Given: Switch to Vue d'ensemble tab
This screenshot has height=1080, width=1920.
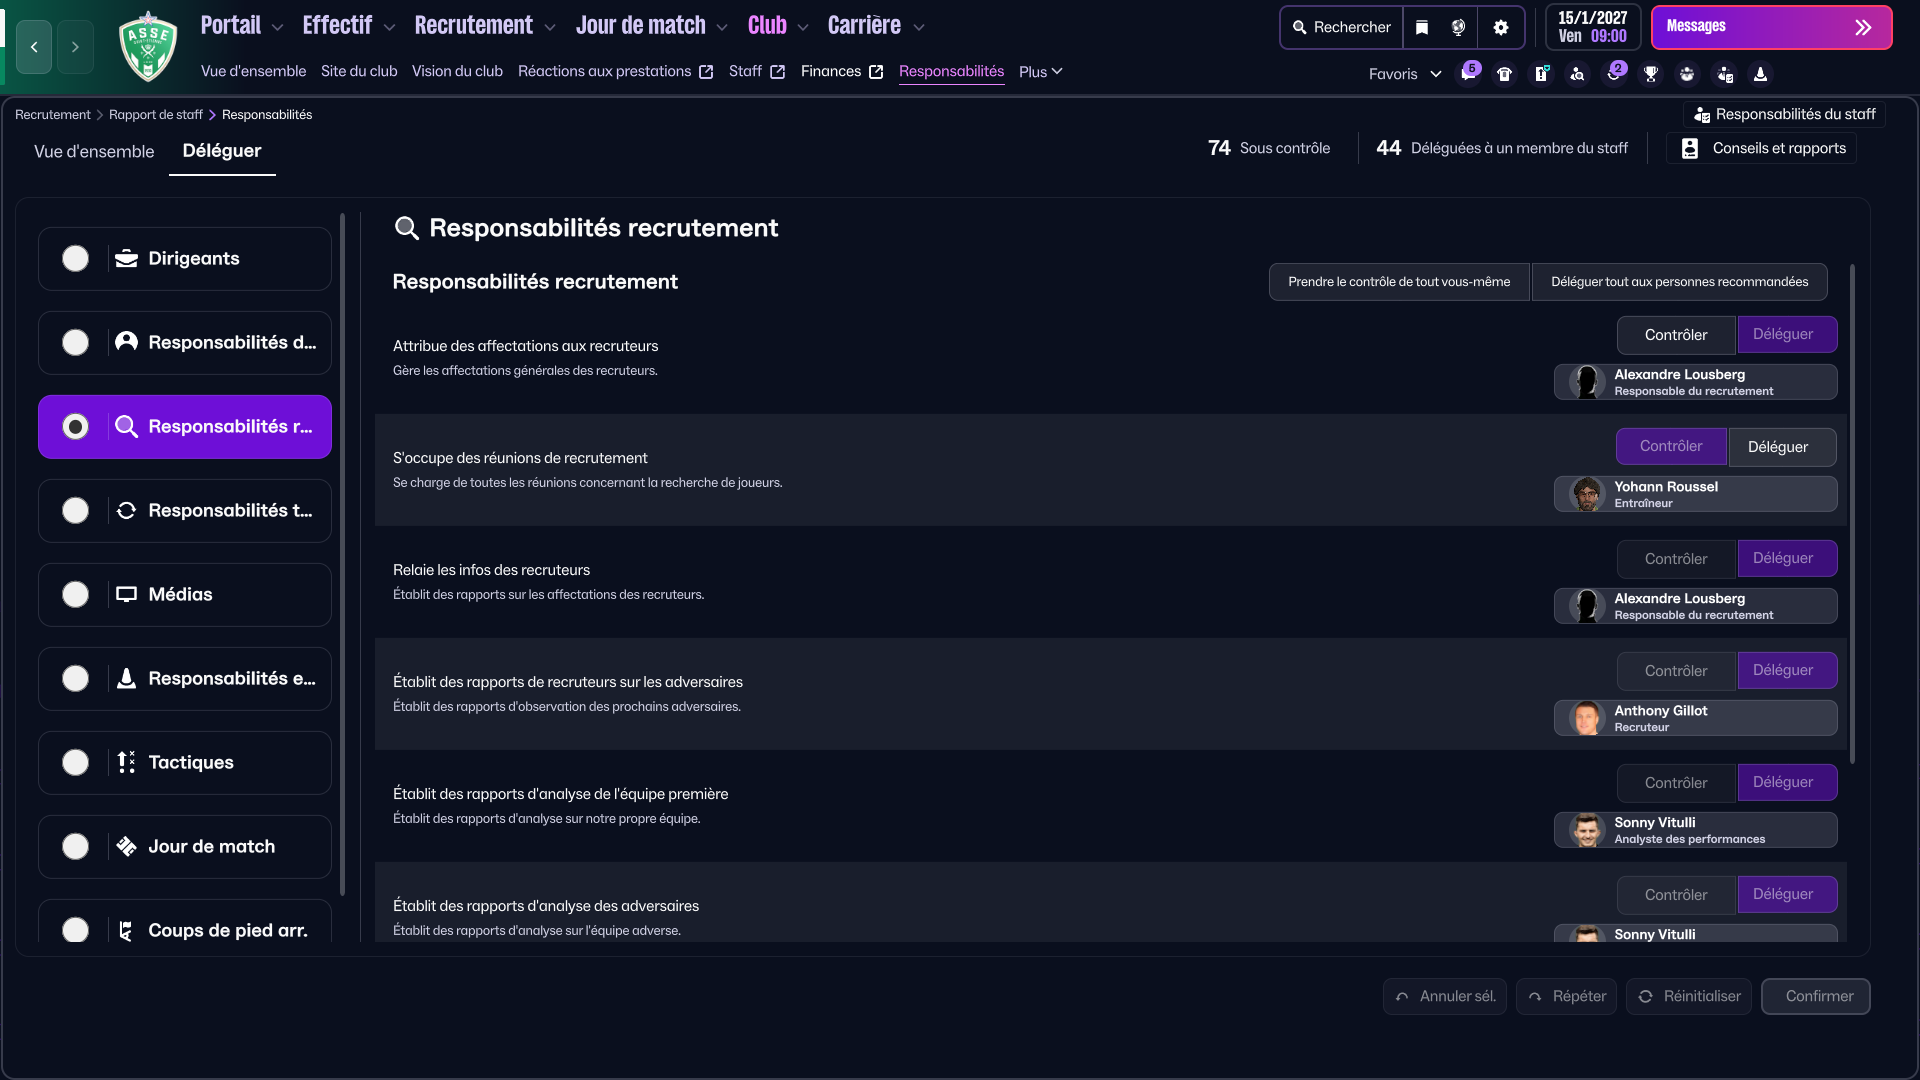Looking at the screenshot, I should tap(94, 151).
